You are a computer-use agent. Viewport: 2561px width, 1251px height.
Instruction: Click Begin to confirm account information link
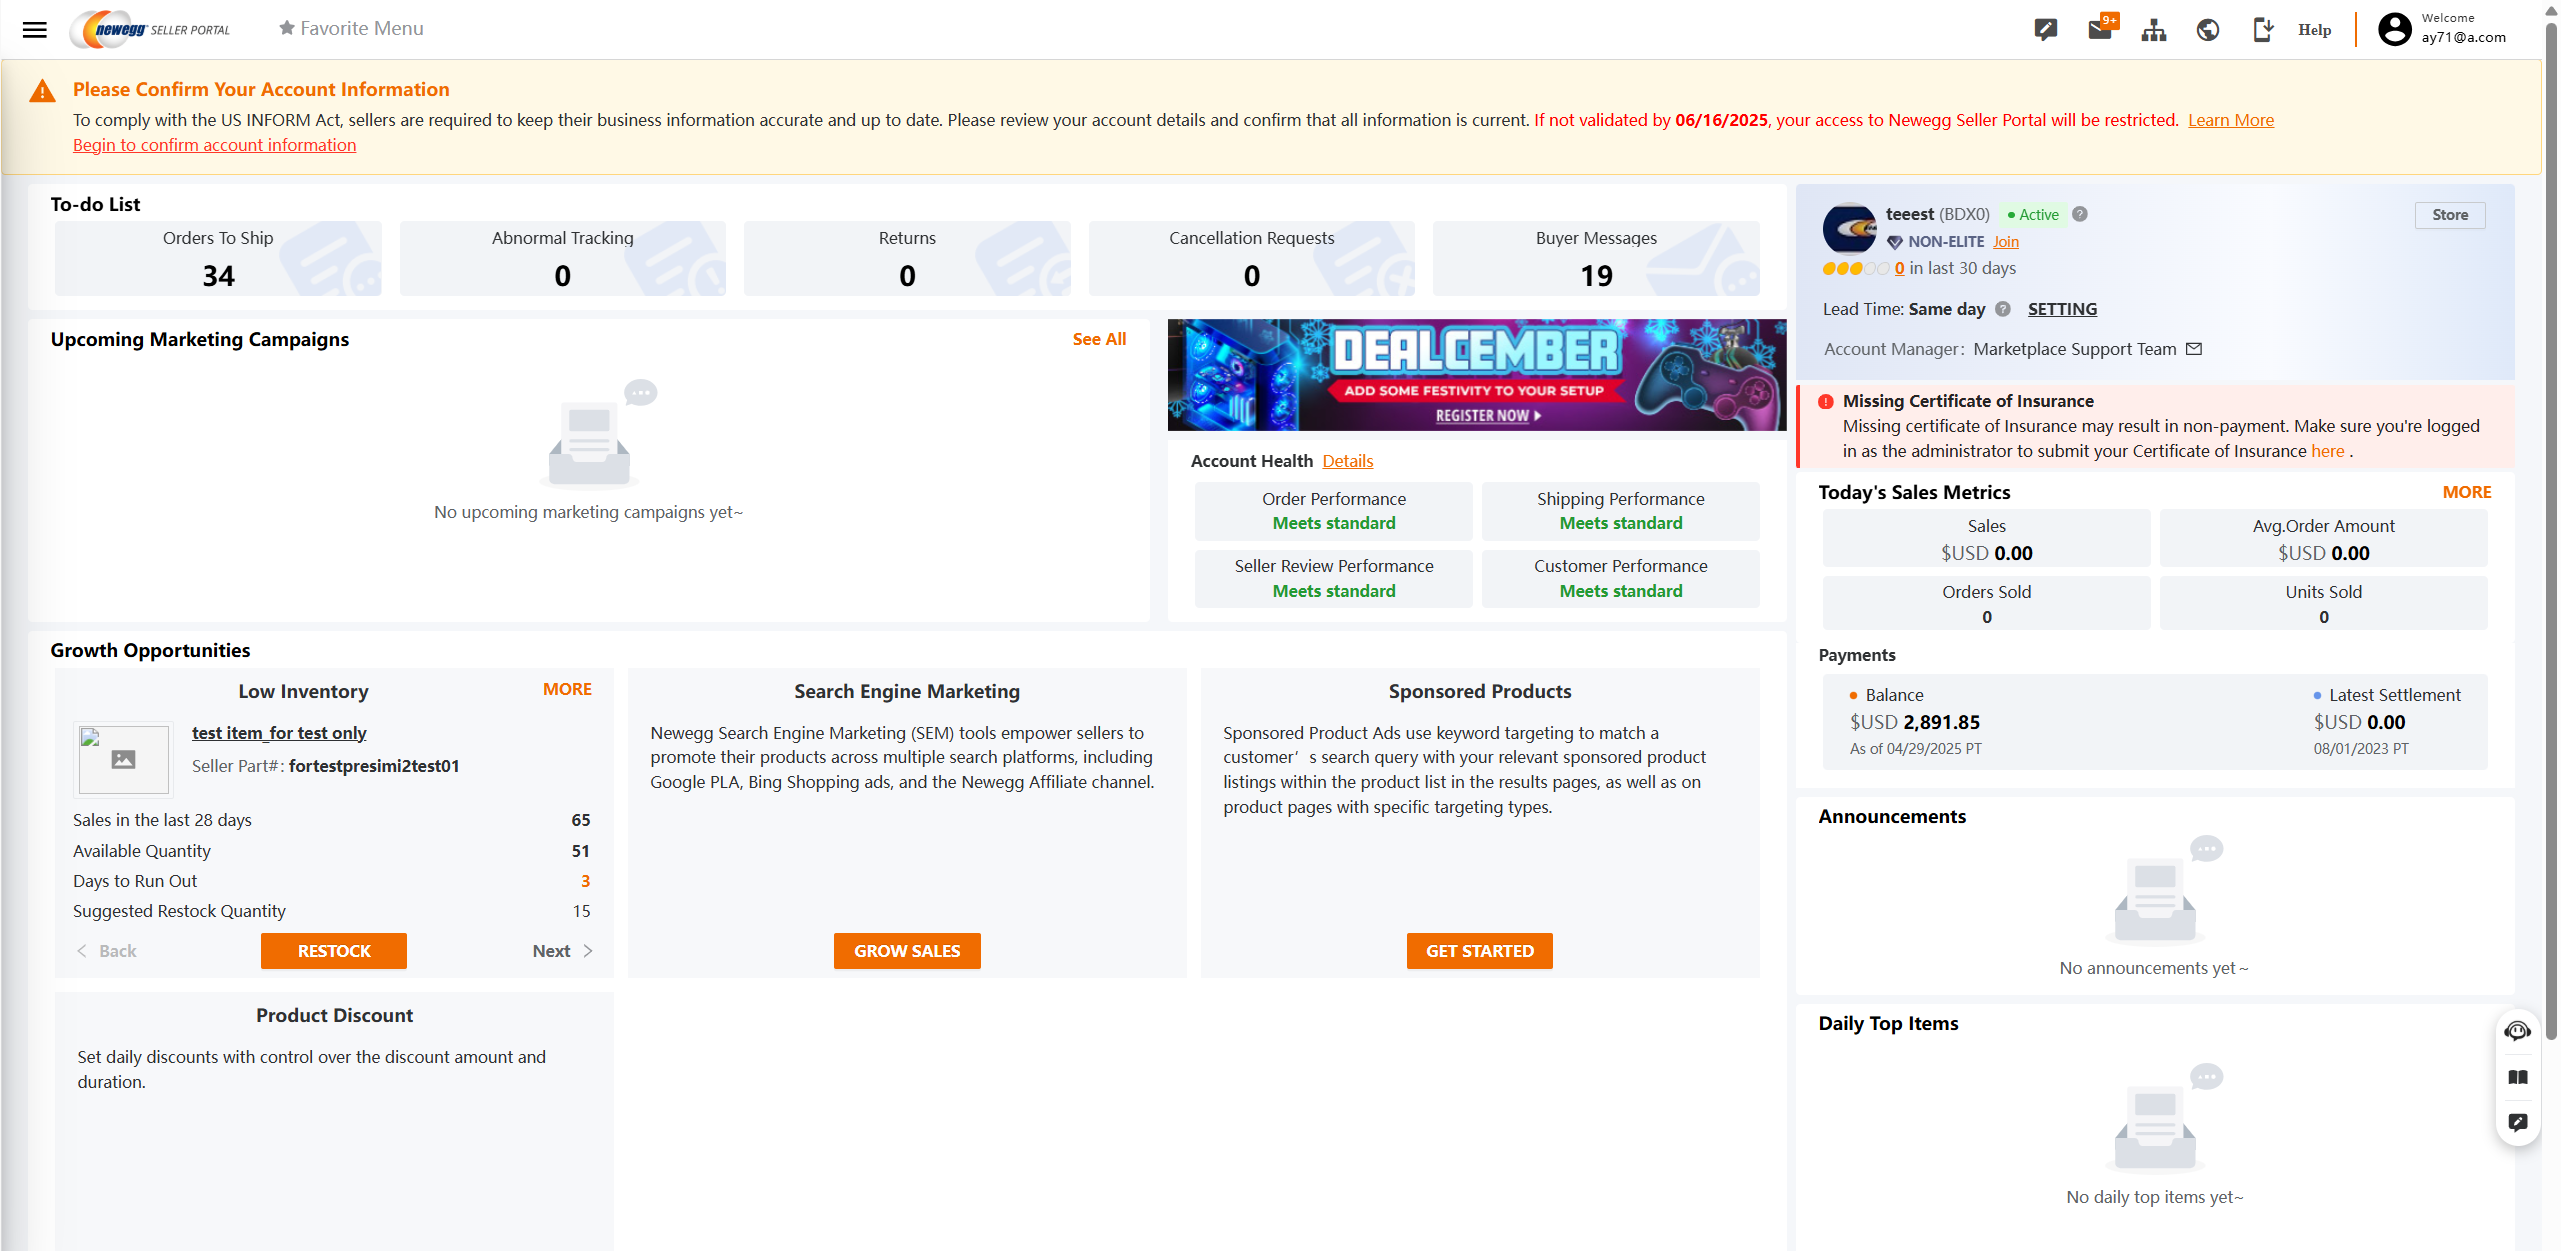[214, 145]
